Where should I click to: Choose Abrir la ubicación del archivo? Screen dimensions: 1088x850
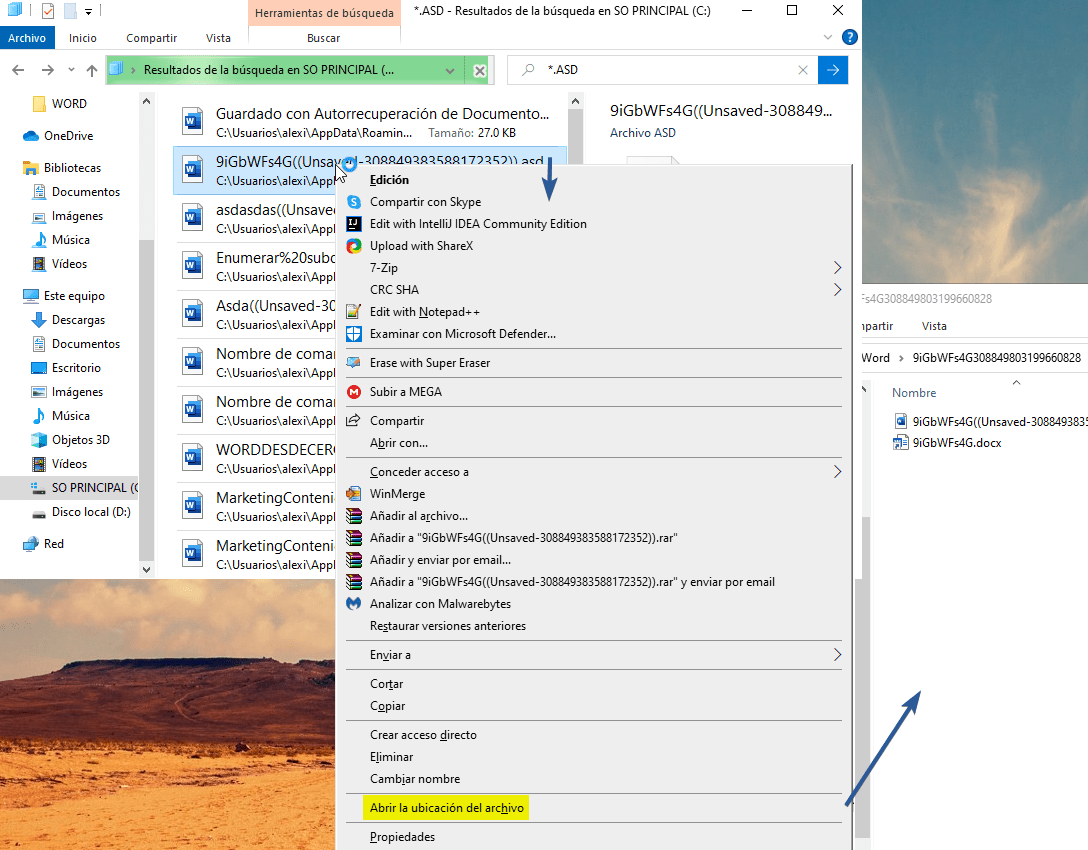pyautogui.click(x=446, y=808)
